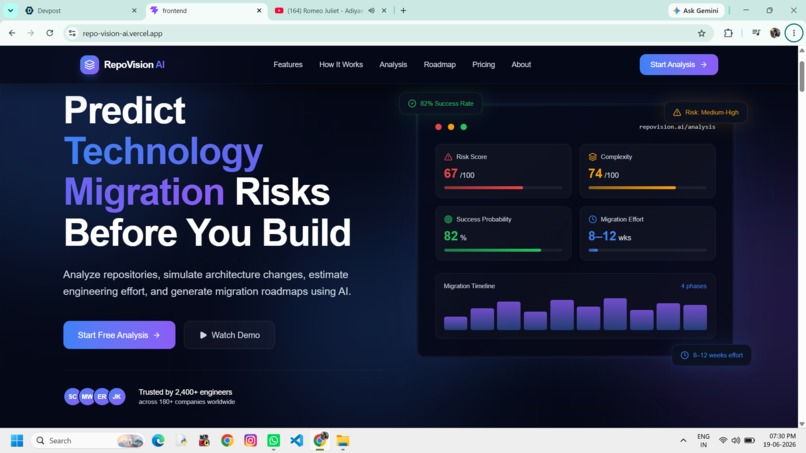The width and height of the screenshot is (806, 453).
Task: Click 'Trusted by 2,400+ engineers' text
Action: click(x=185, y=392)
